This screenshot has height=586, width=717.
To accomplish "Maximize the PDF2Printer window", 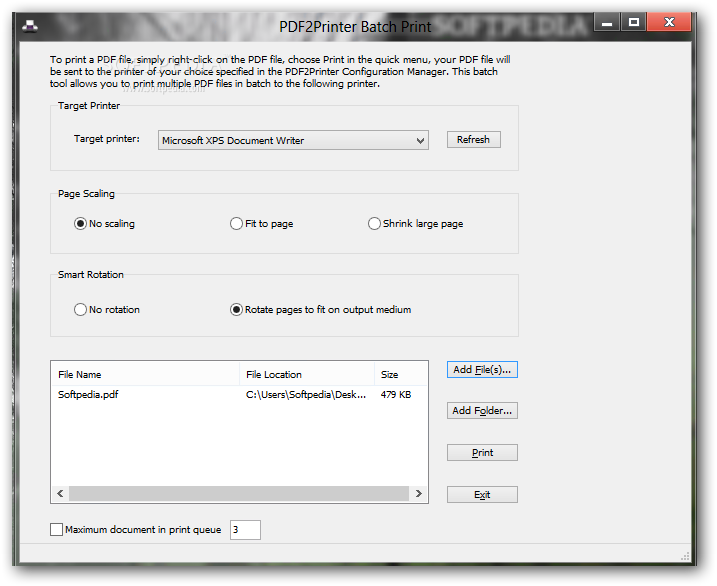I will coord(633,22).
